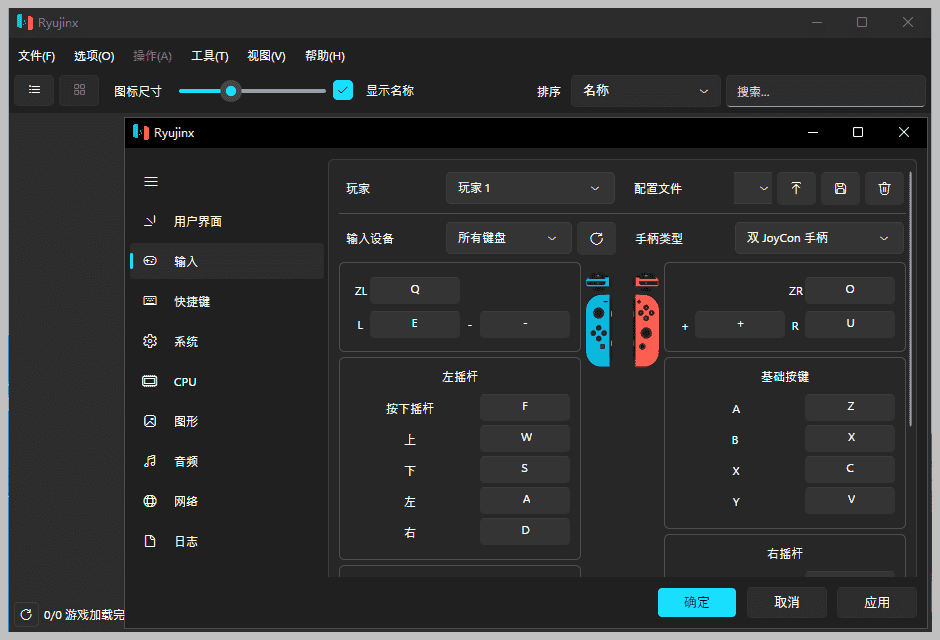Adjust the 图标尺寸 slider handle

[x=231, y=91]
